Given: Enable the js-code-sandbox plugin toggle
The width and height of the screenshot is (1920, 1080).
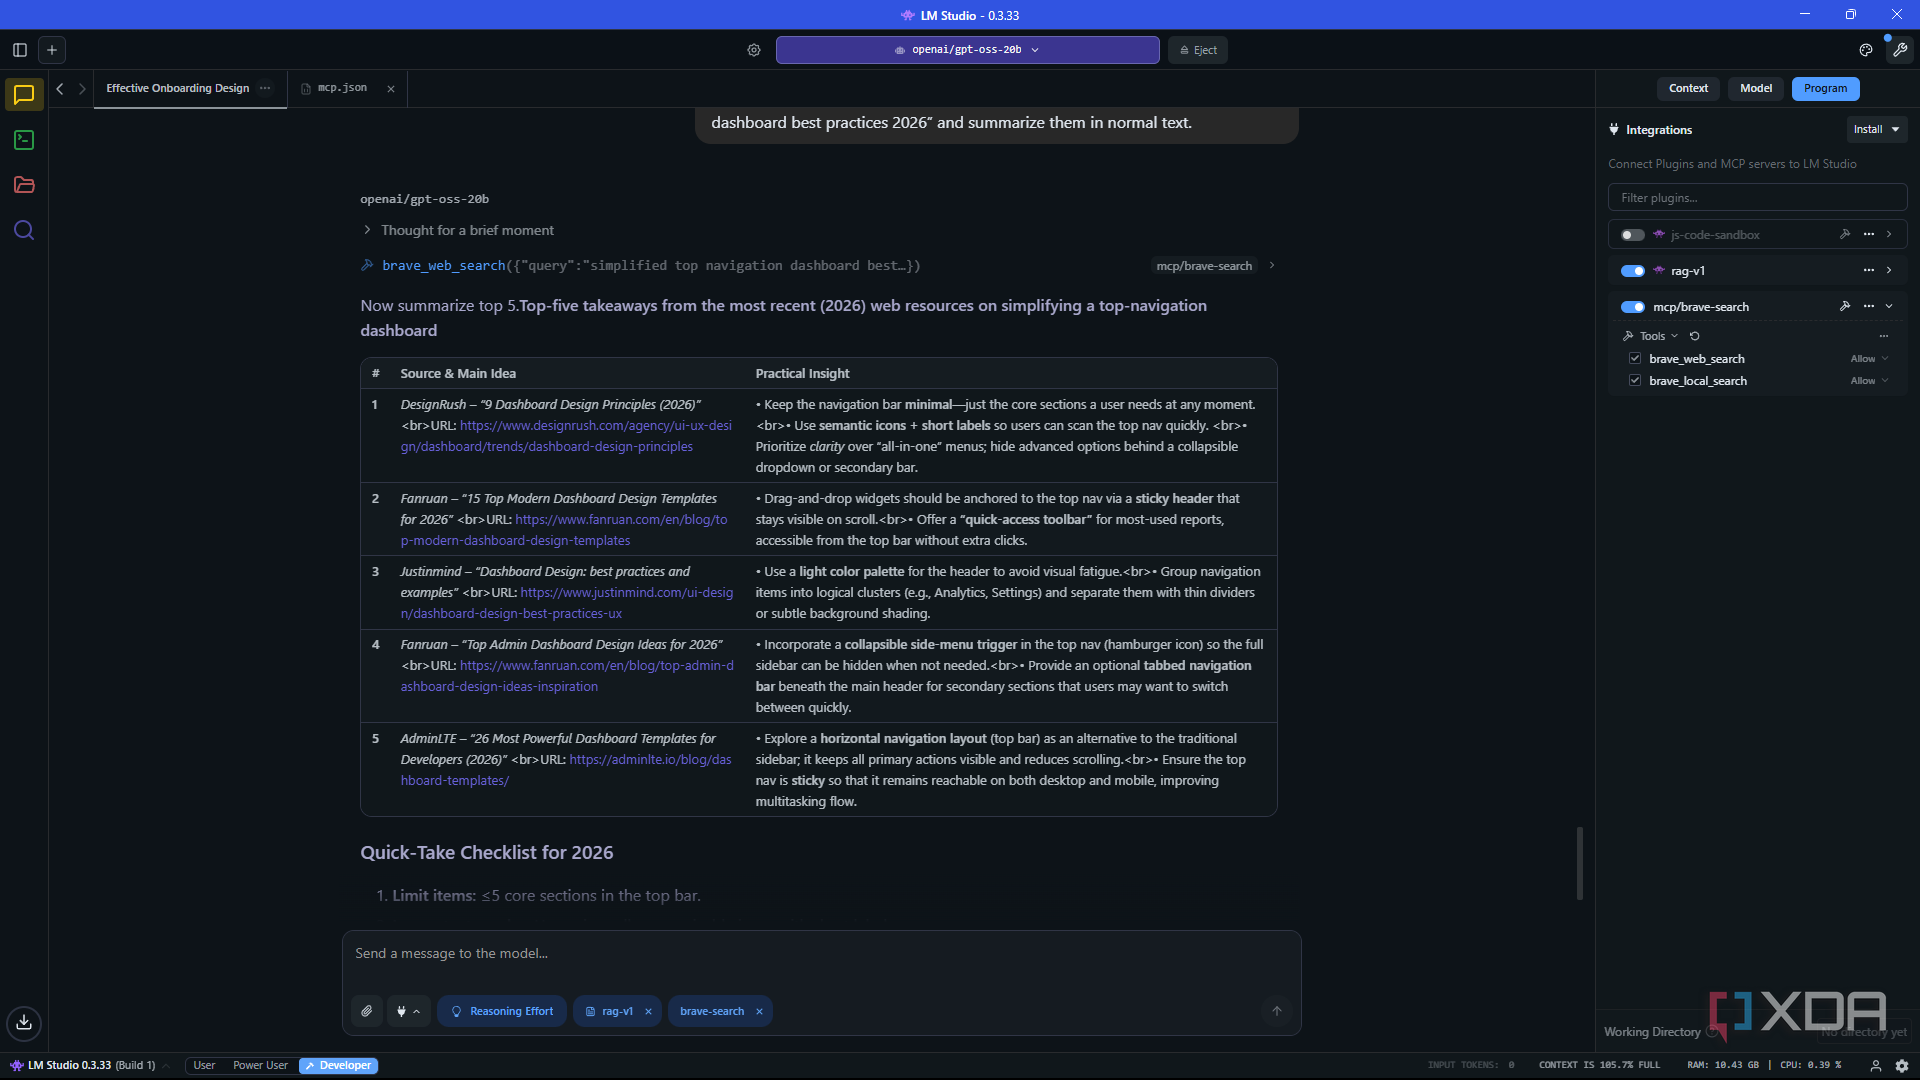Looking at the screenshot, I should pos(1633,235).
